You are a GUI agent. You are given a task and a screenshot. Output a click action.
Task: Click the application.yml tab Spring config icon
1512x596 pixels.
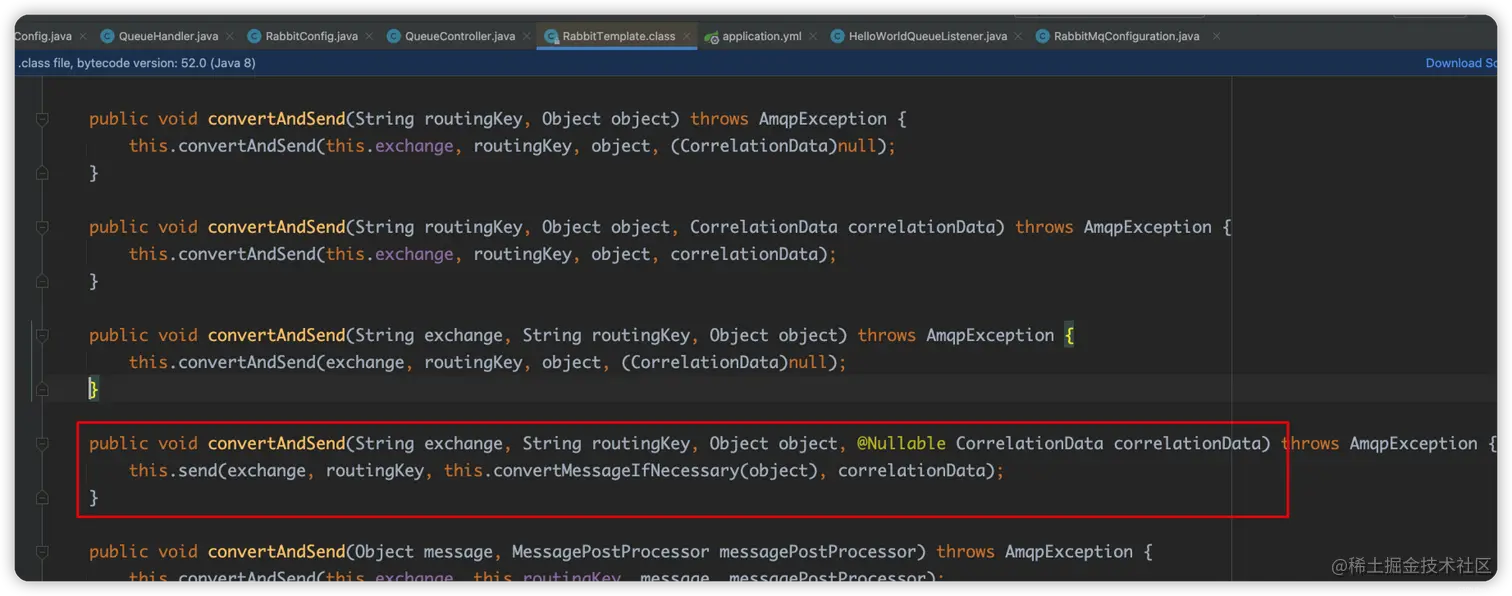click(x=711, y=36)
